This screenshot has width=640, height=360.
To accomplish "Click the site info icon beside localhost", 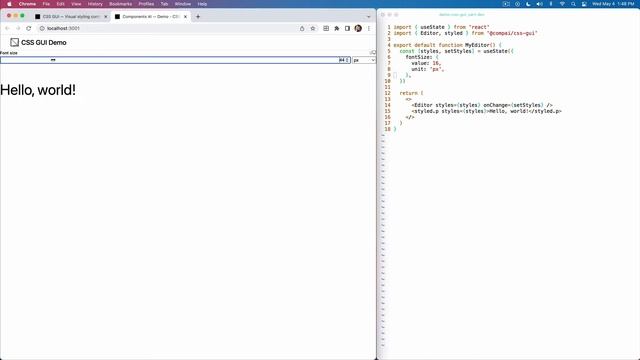I will click(42, 28).
